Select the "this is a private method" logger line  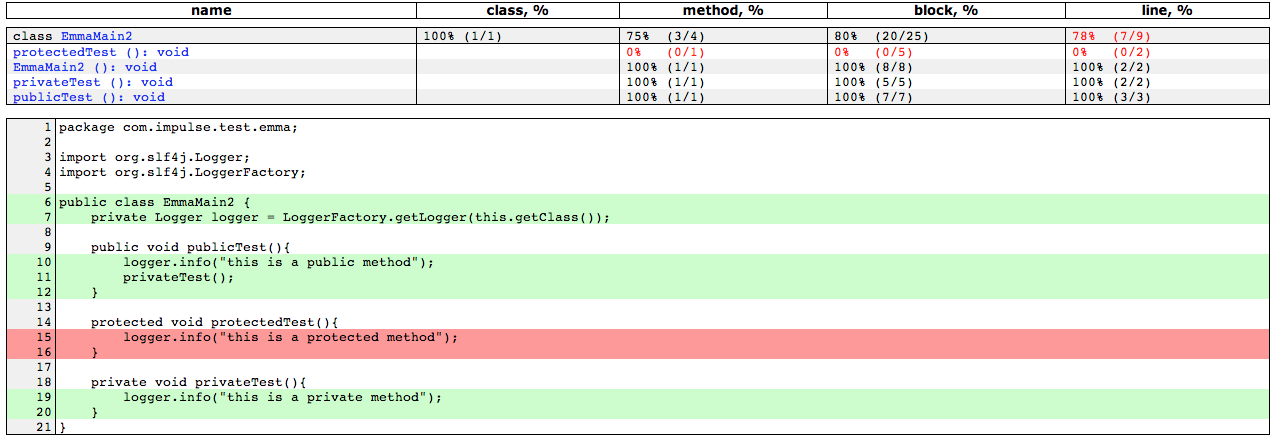[282, 397]
